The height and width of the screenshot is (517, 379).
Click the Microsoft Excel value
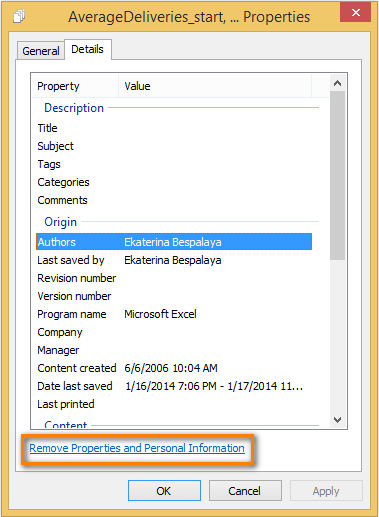tap(160, 314)
